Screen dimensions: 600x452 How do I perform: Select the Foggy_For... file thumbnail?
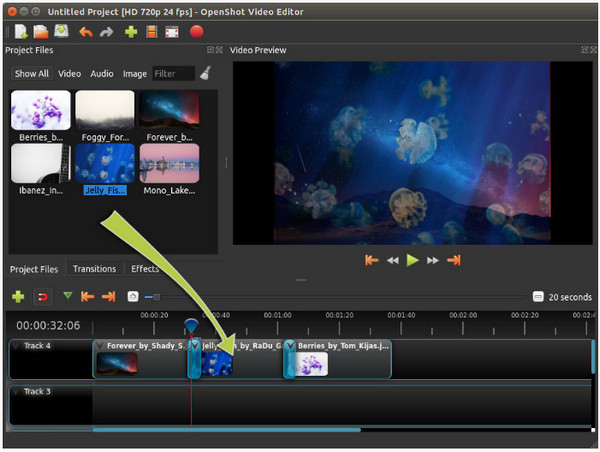click(x=105, y=110)
